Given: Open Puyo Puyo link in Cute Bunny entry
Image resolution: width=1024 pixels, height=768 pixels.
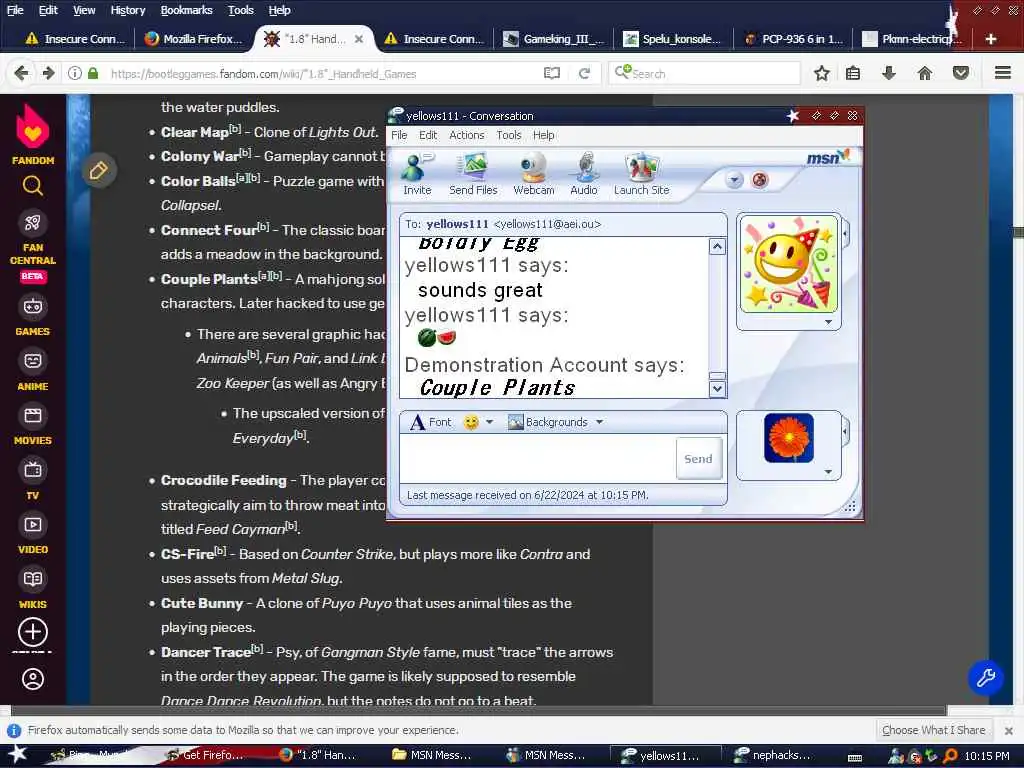Looking at the screenshot, I should tap(357, 603).
